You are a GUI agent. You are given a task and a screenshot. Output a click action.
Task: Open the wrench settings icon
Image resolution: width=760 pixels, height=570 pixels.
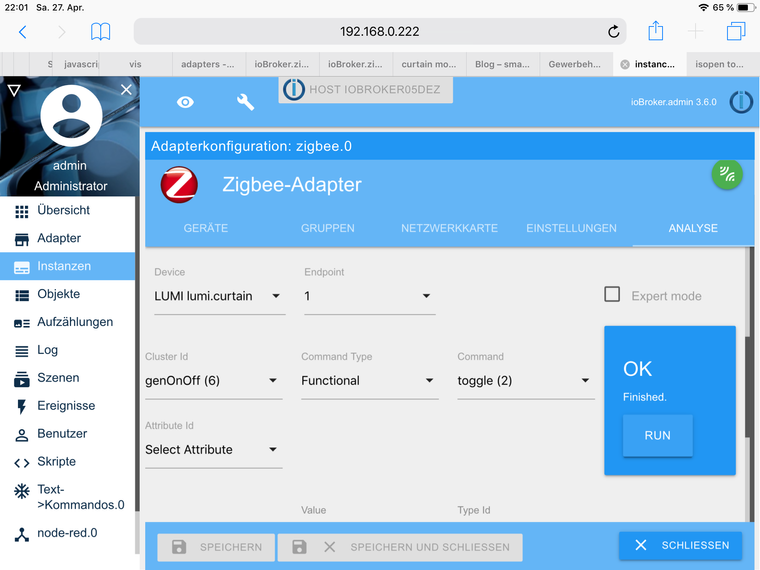tap(245, 102)
